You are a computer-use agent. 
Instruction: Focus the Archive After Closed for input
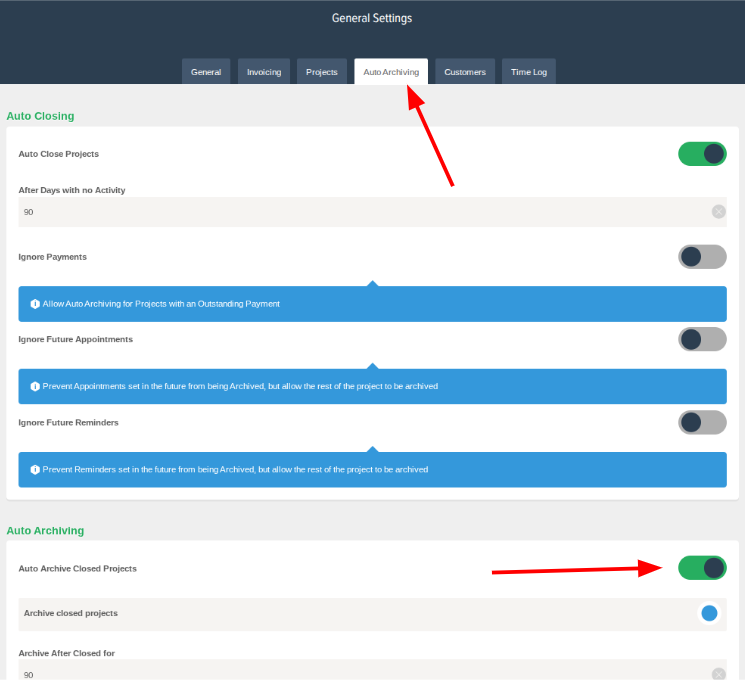click(x=360, y=673)
